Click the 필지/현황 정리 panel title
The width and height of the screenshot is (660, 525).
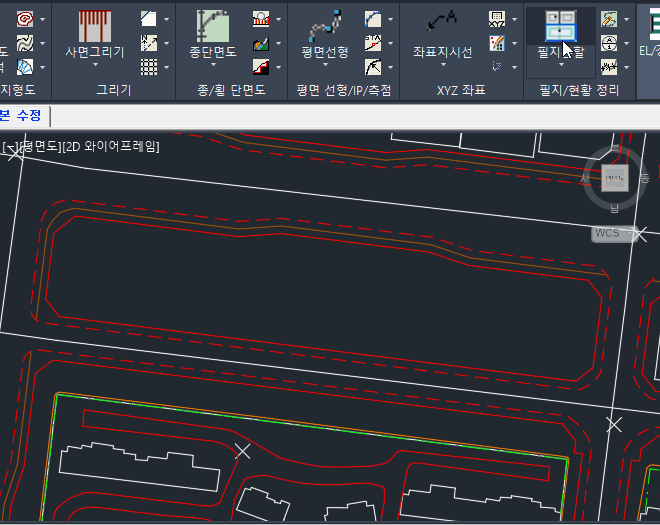point(580,90)
